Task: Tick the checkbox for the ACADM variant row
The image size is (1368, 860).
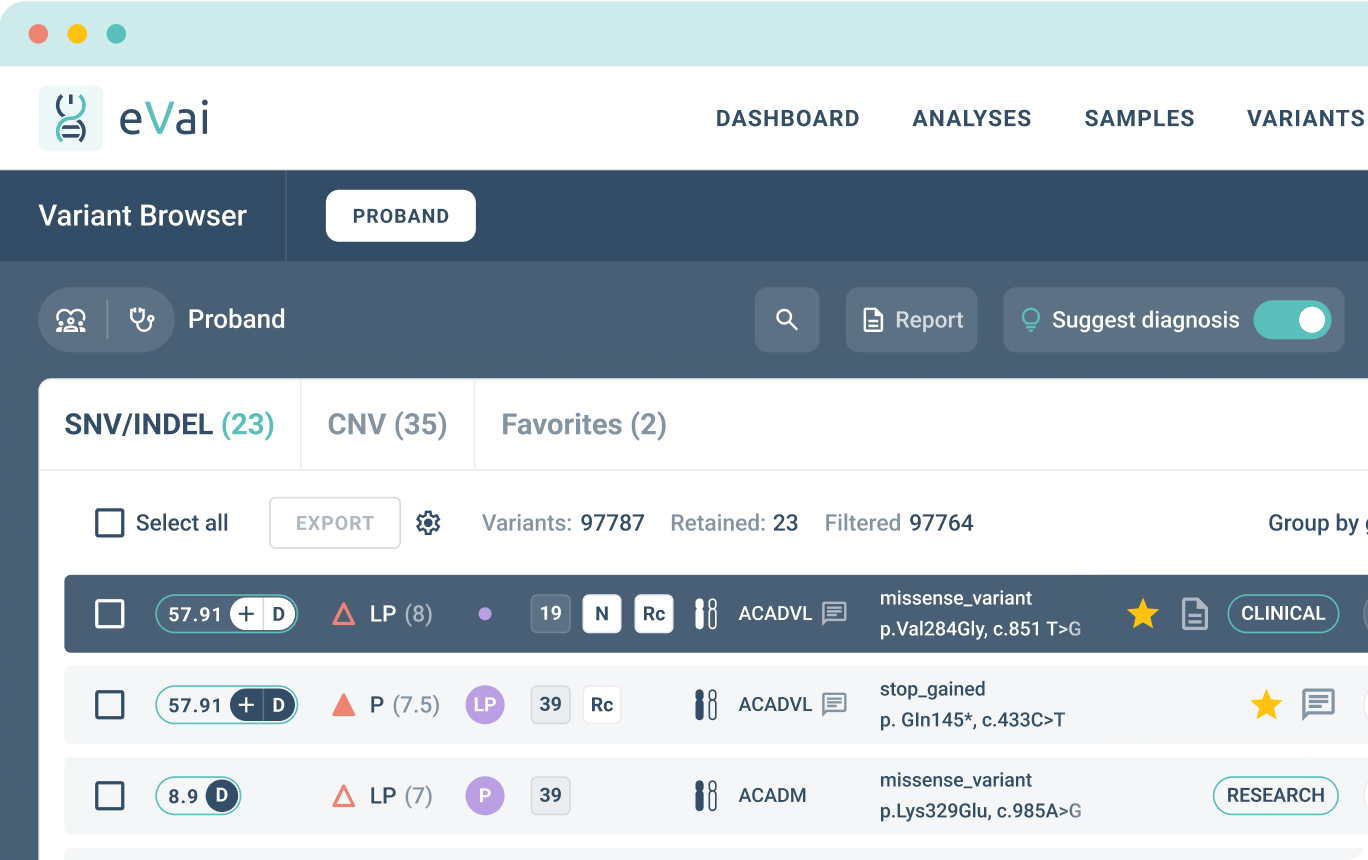Action: [x=109, y=796]
